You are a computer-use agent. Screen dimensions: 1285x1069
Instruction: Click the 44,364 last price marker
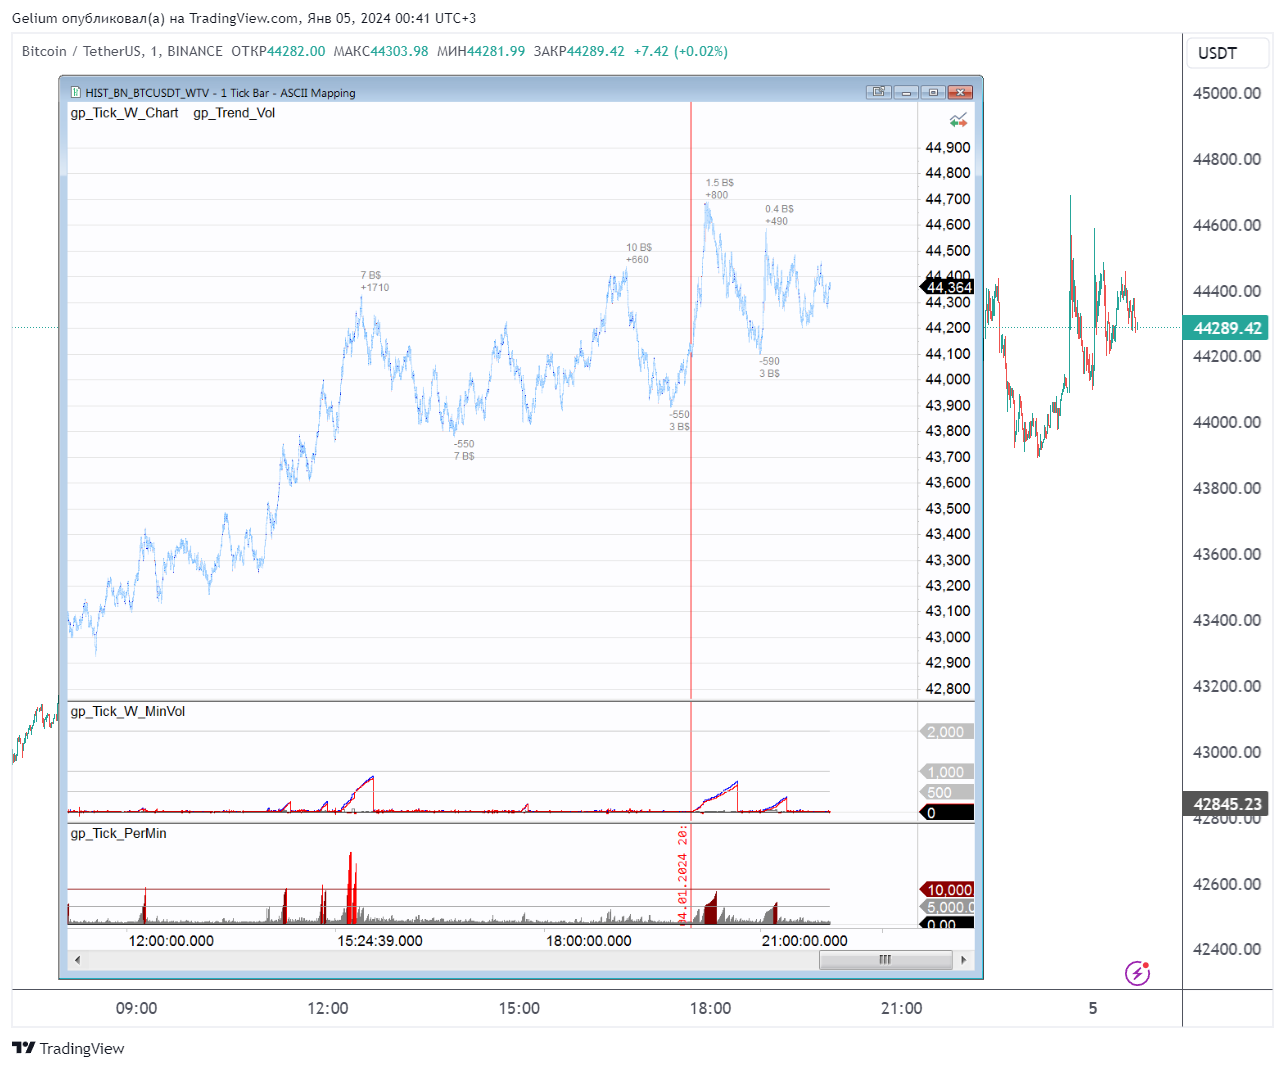coord(947,288)
